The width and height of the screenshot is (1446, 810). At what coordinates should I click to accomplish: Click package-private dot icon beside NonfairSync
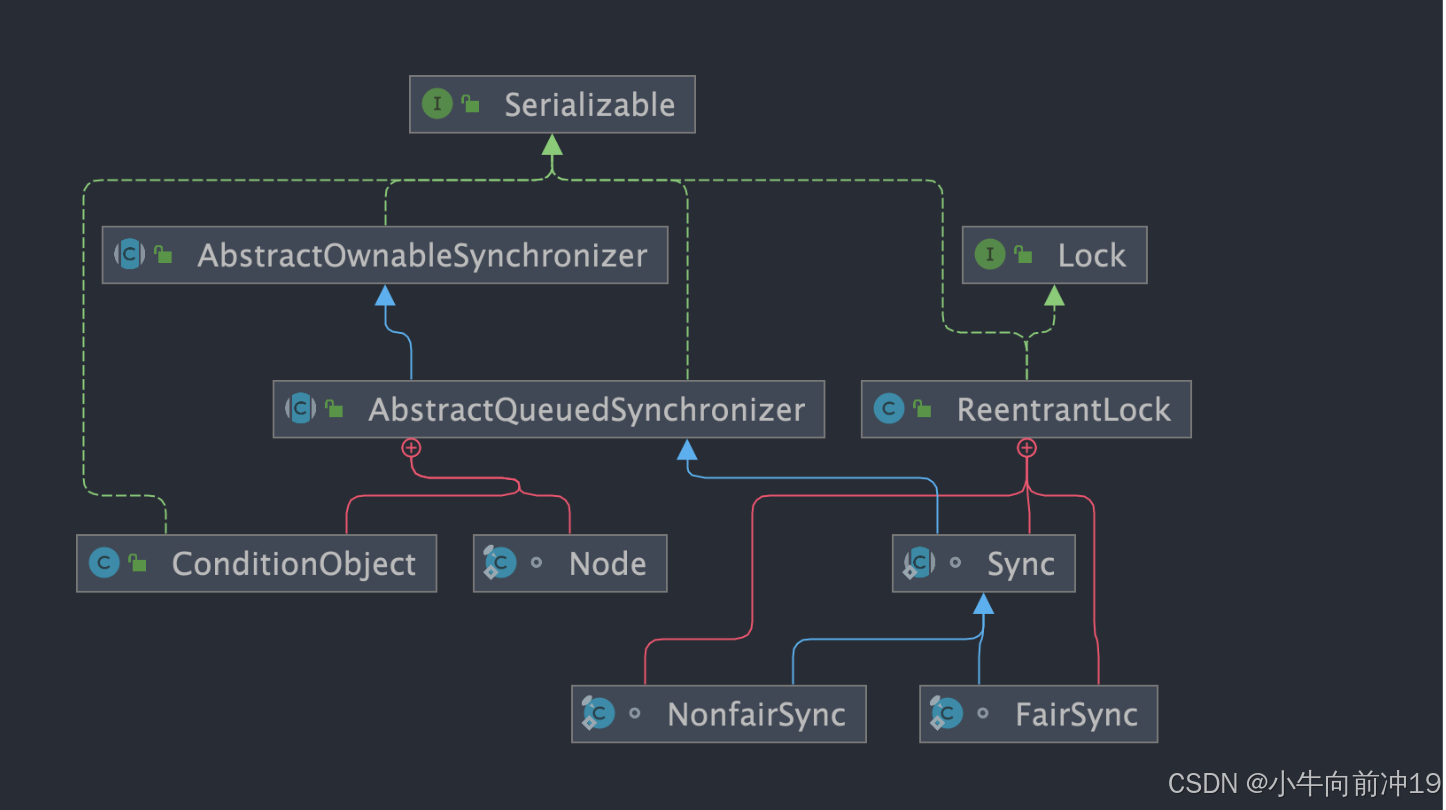tap(635, 714)
